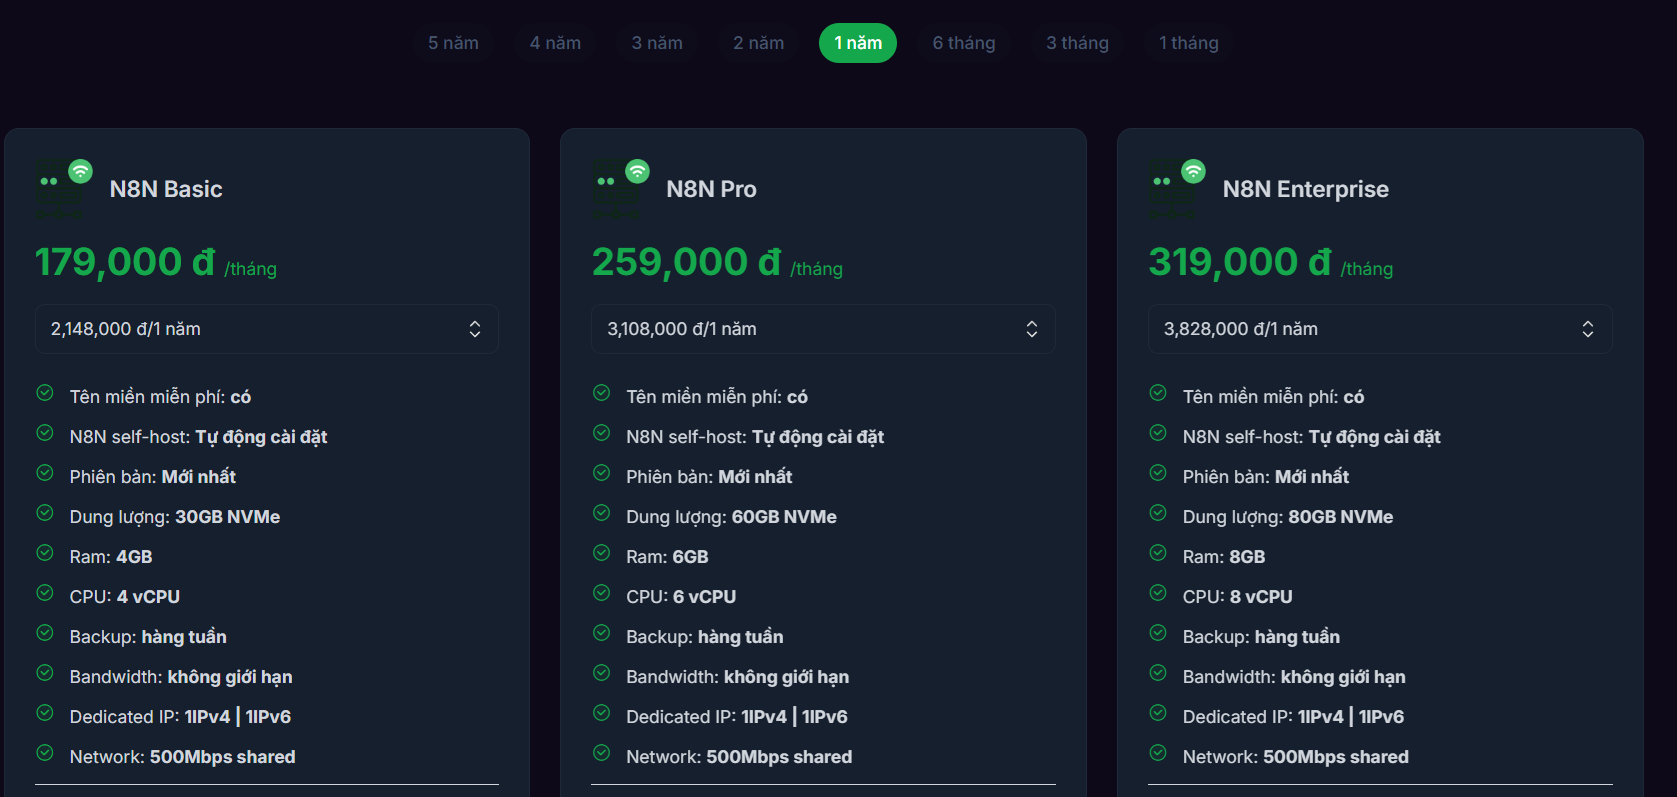Switch to the 2 năm tab
The width and height of the screenshot is (1677, 797).
[x=758, y=43]
